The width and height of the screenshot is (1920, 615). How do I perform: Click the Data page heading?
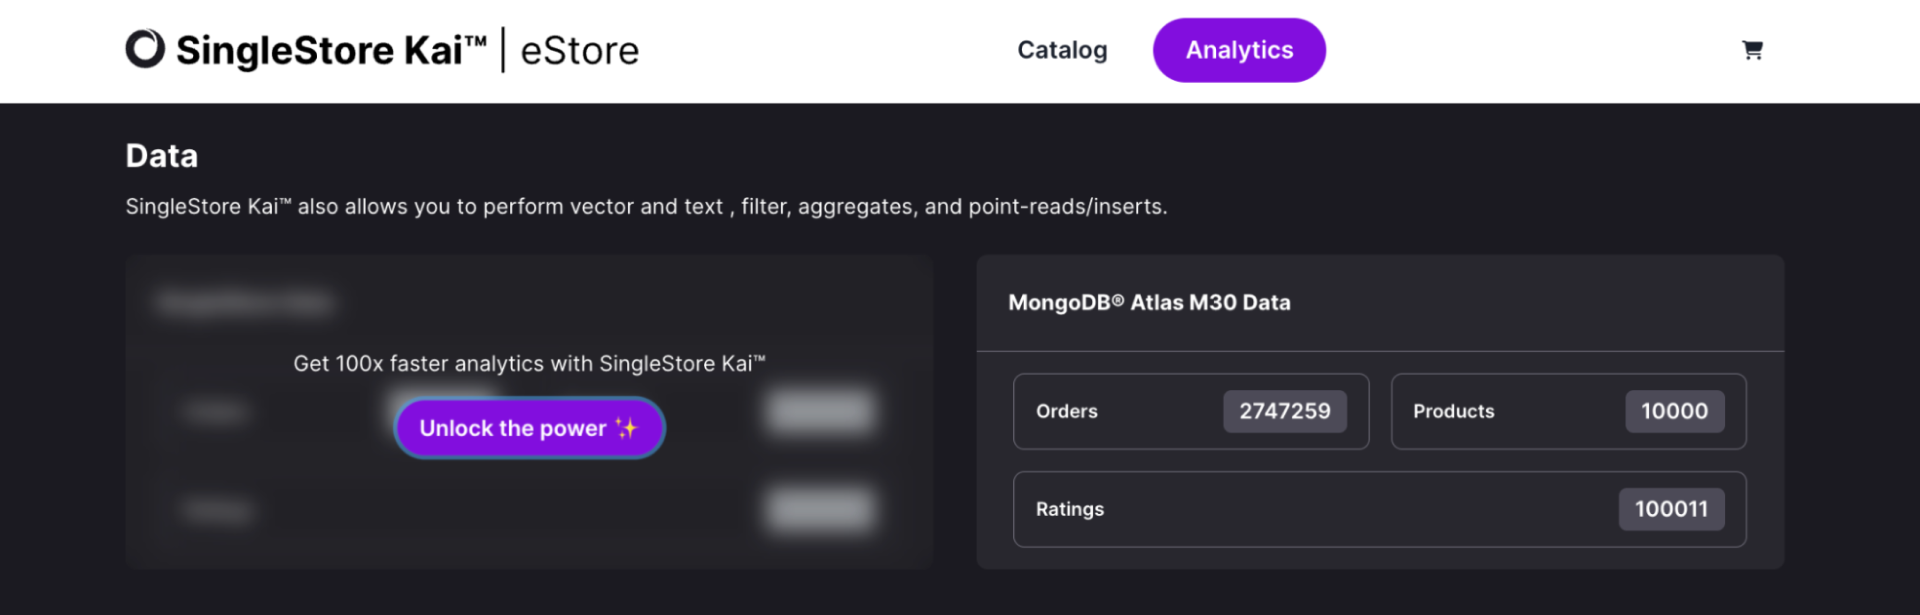[161, 155]
